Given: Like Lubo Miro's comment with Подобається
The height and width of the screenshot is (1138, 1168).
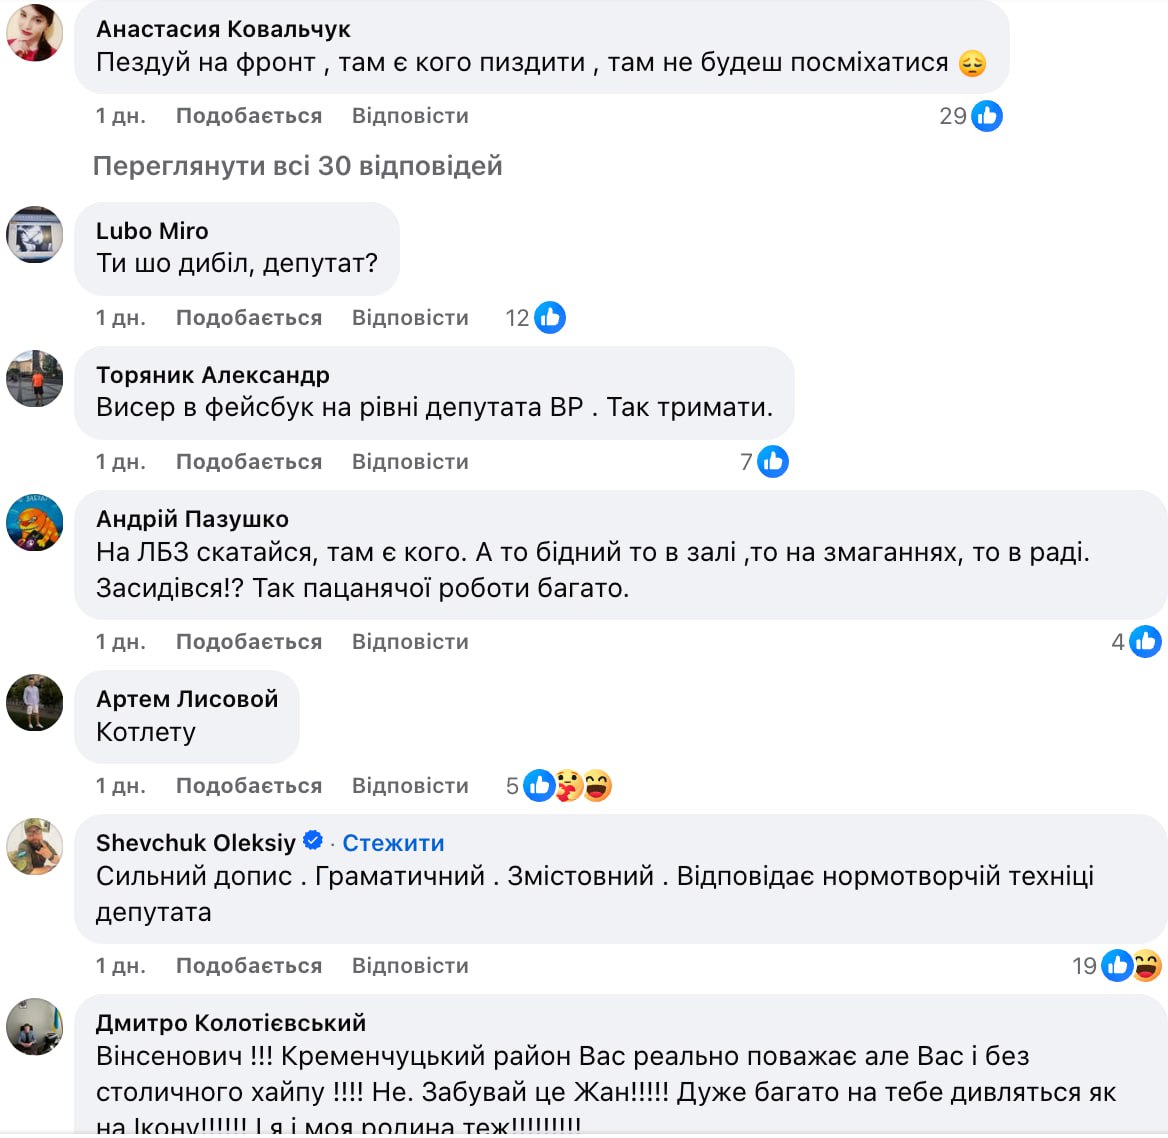Looking at the screenshot, I should pyautogui.click(x=249, y=318).
